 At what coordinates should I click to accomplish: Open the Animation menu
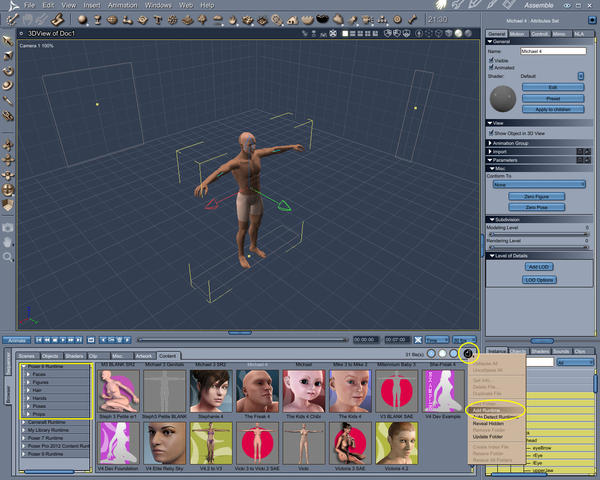(x=122, y=5)
